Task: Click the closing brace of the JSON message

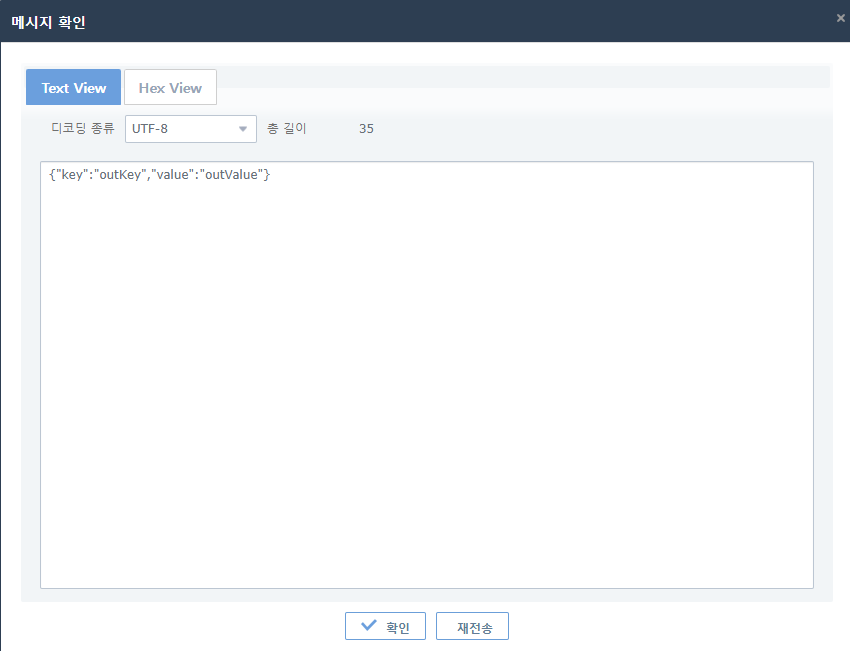Action: coord(267,175)
